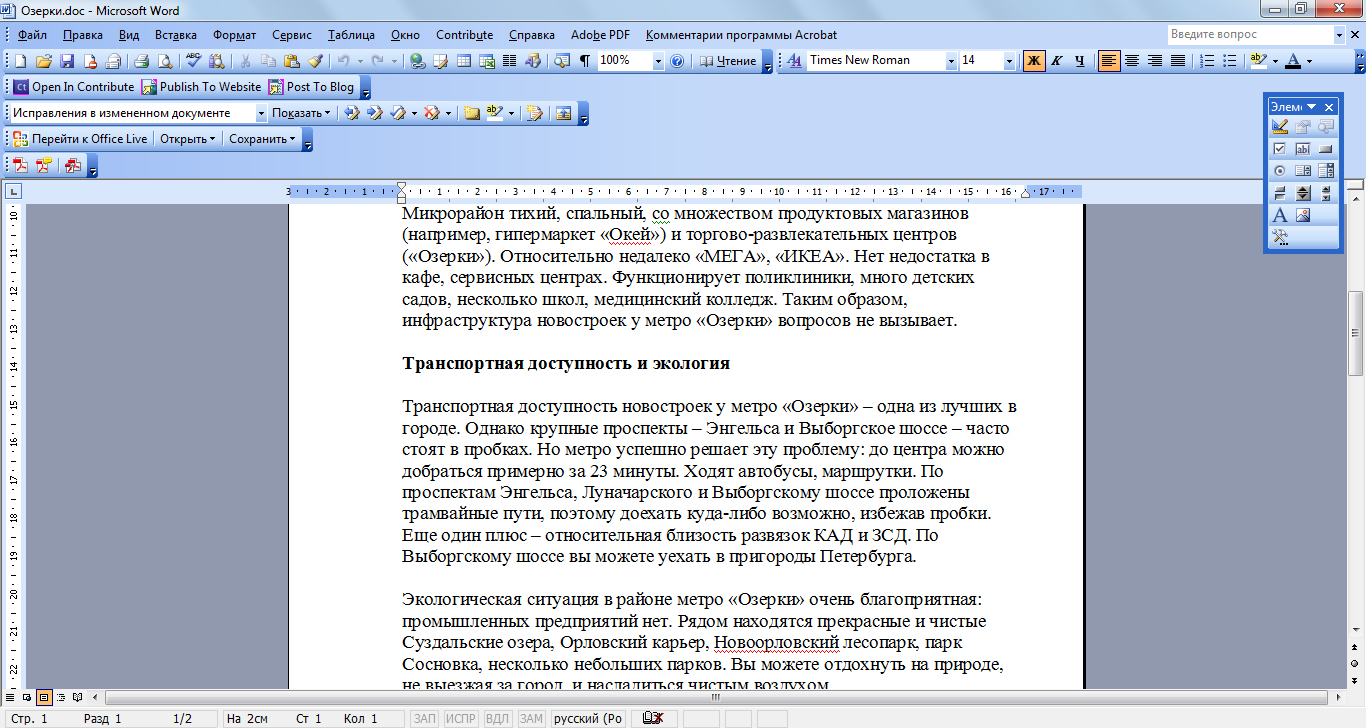
Task: Save the document with floppy icon
Action: pos(68,61)
